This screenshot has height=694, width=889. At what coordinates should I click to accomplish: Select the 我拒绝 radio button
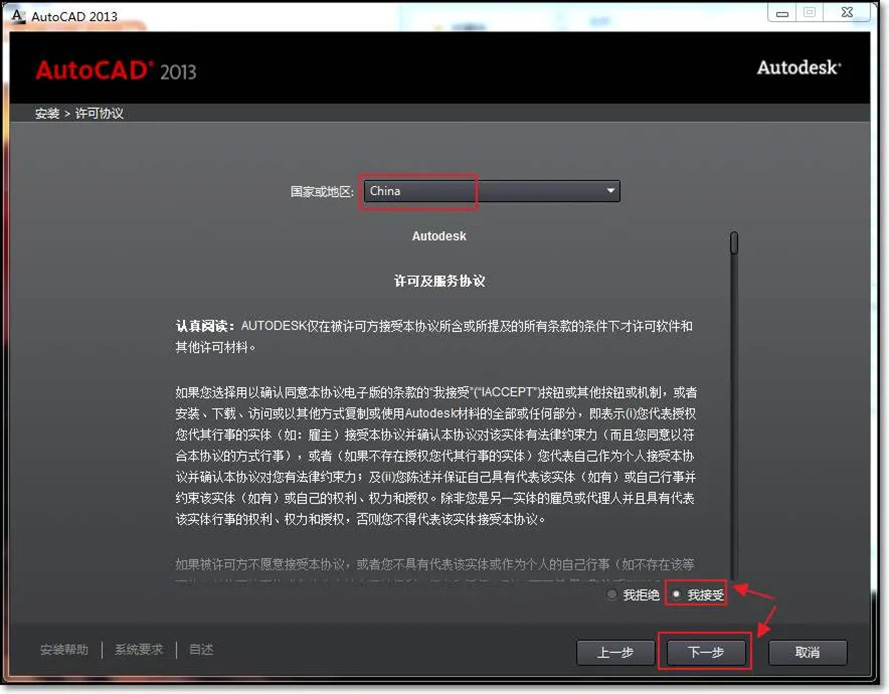point(612,594)
